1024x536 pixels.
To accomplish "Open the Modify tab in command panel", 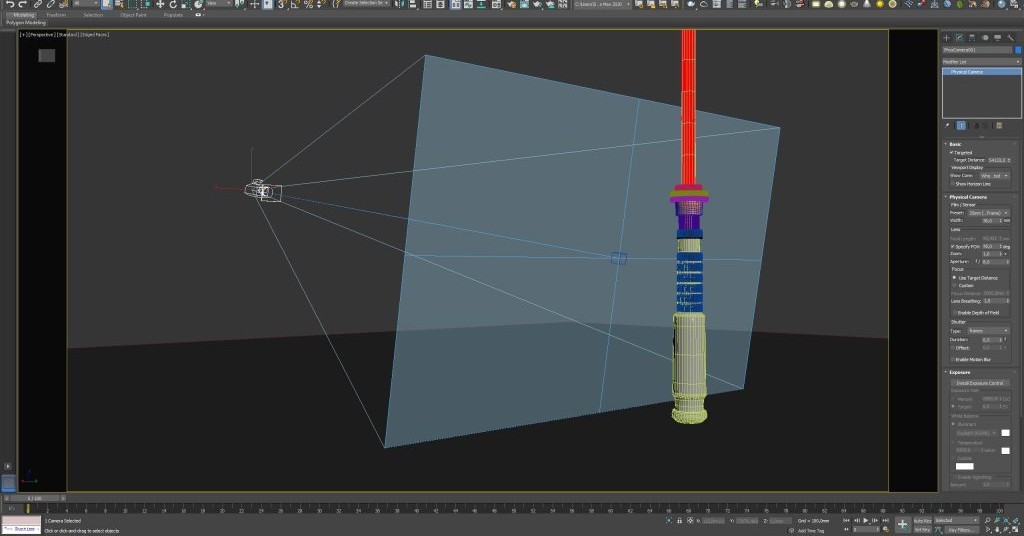I will (960, 38).
